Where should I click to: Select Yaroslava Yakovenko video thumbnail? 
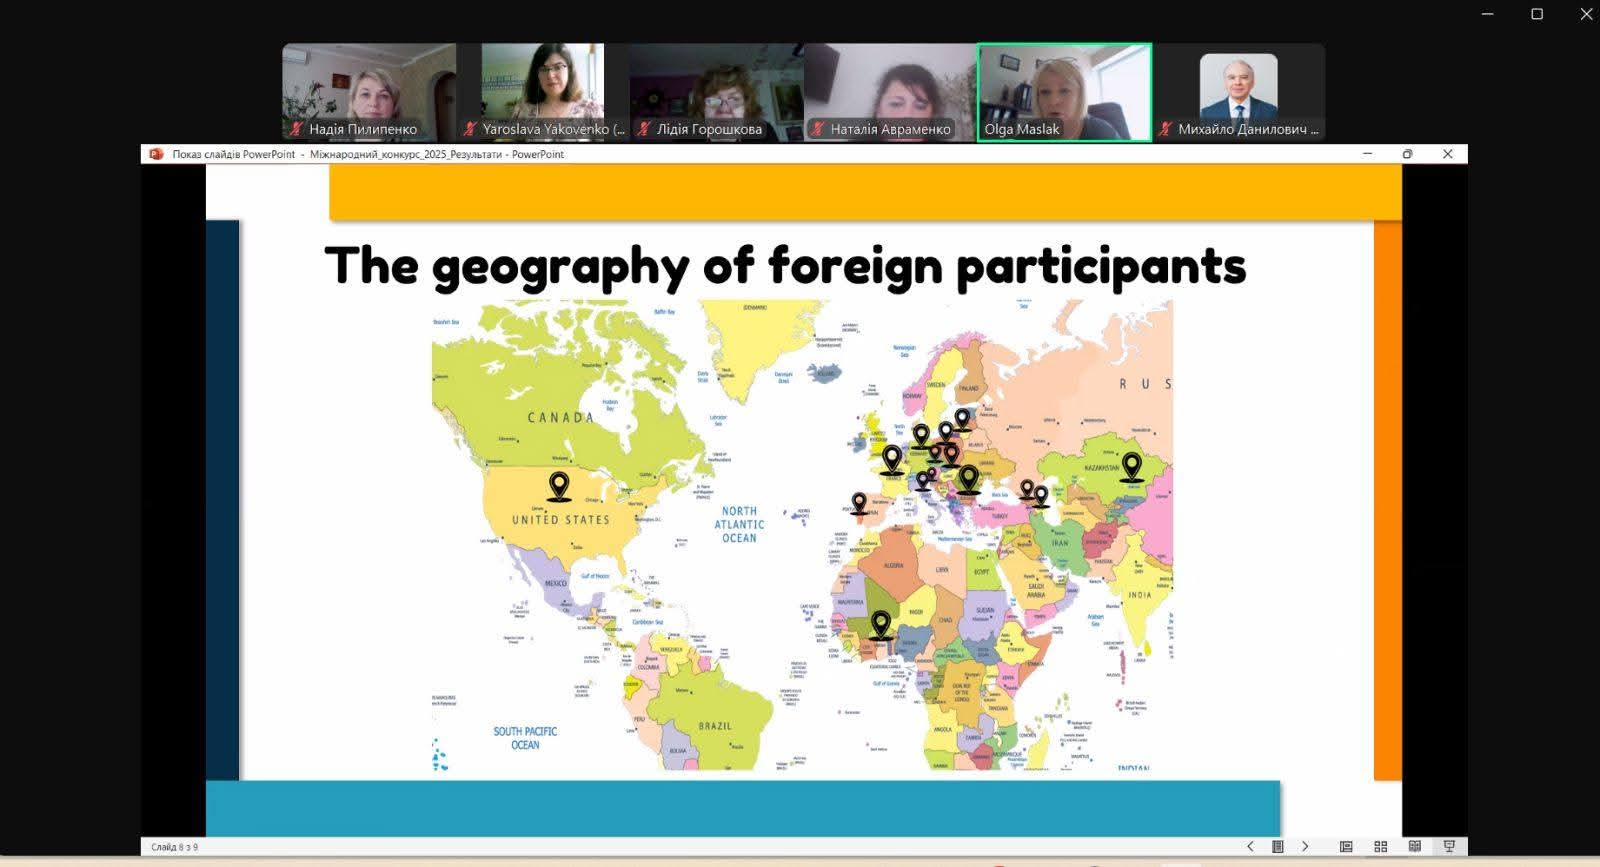(543, 92)
